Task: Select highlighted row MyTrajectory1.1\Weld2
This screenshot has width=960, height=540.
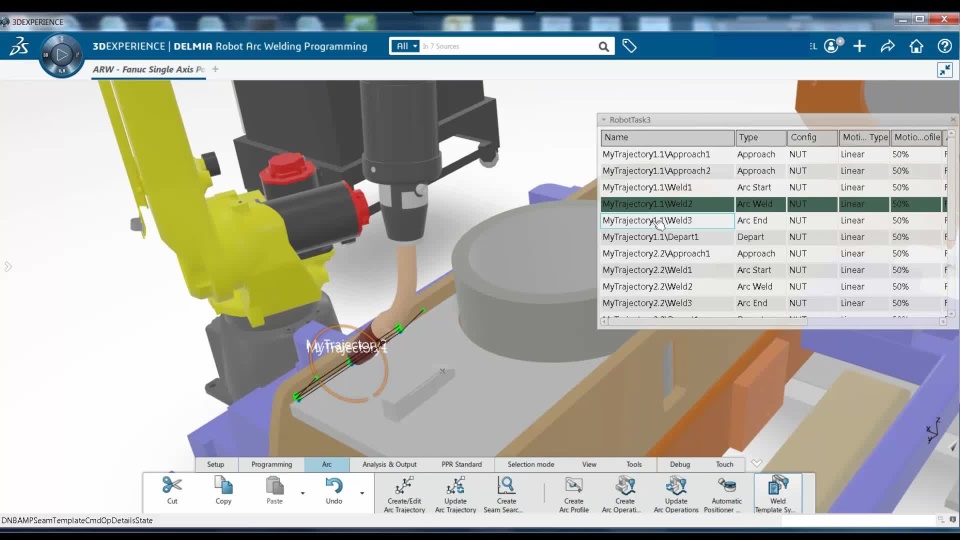Action: click(x=773, y=204)
